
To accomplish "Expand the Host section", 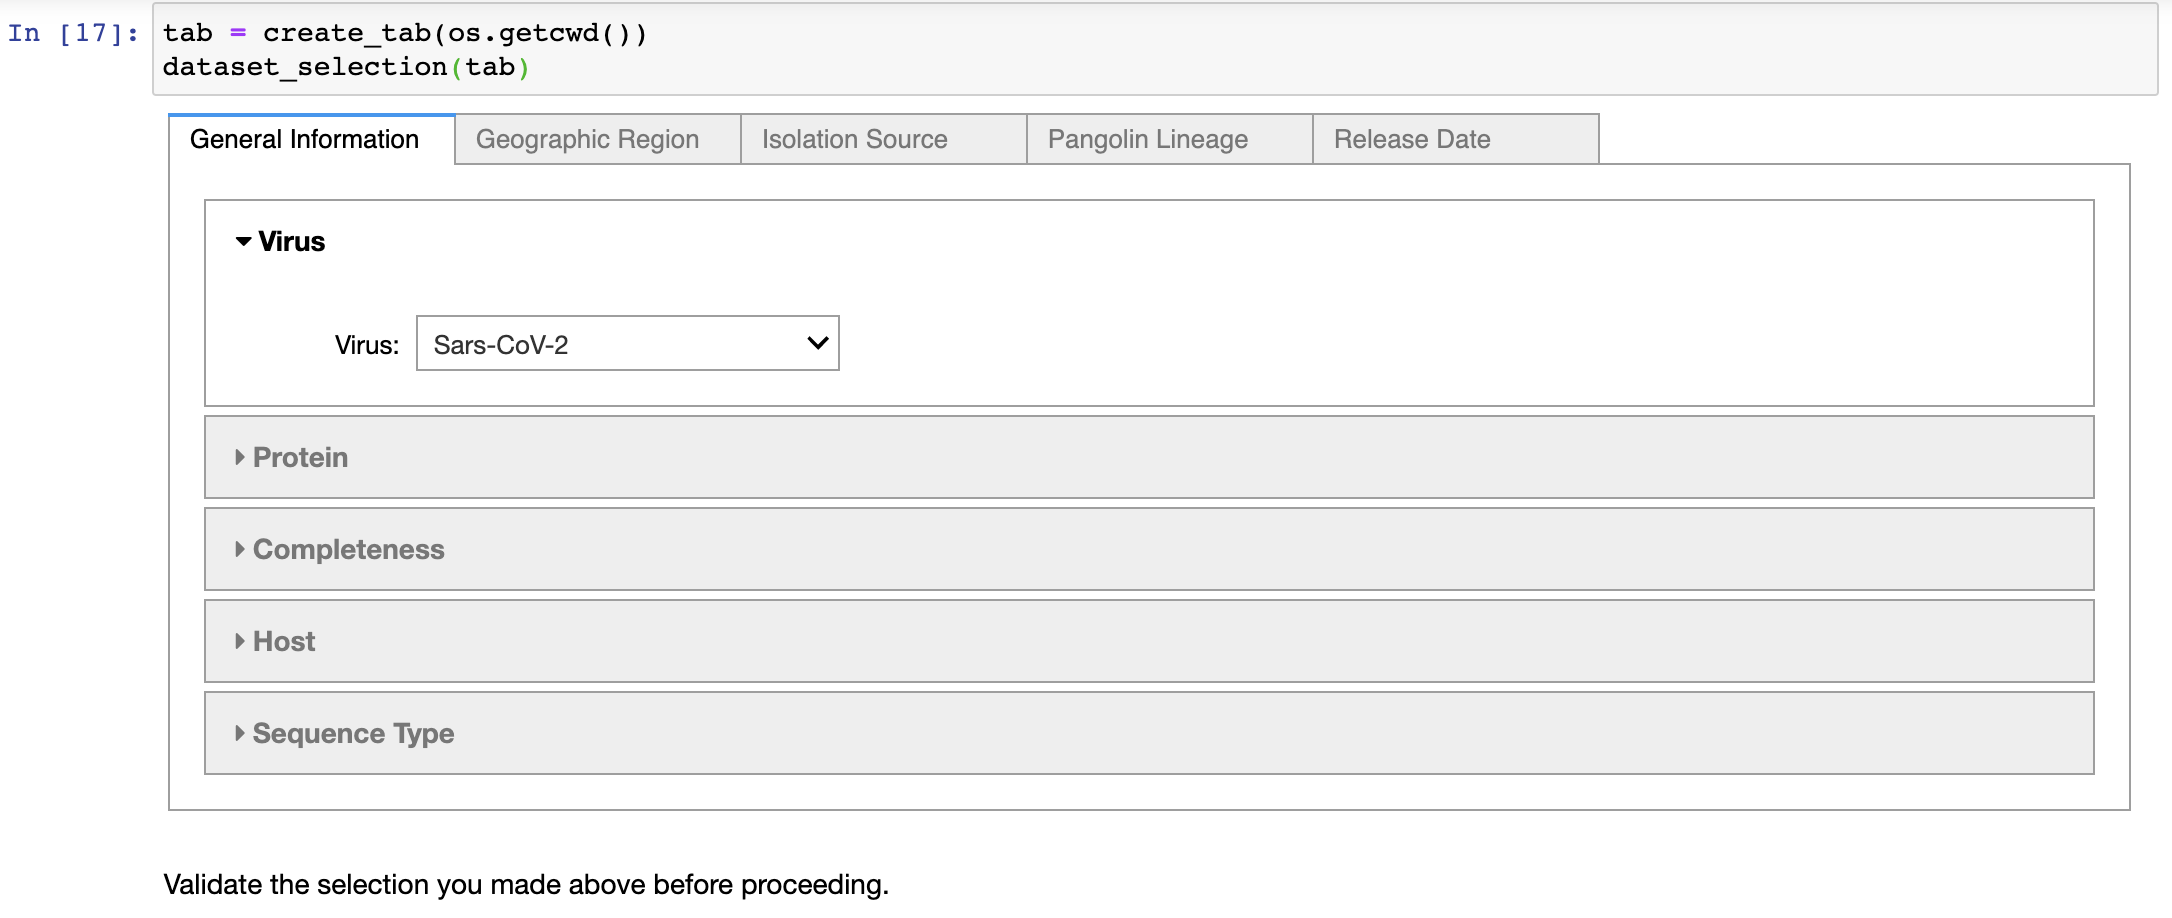I will pyautogui.click(x=283, y=641).
